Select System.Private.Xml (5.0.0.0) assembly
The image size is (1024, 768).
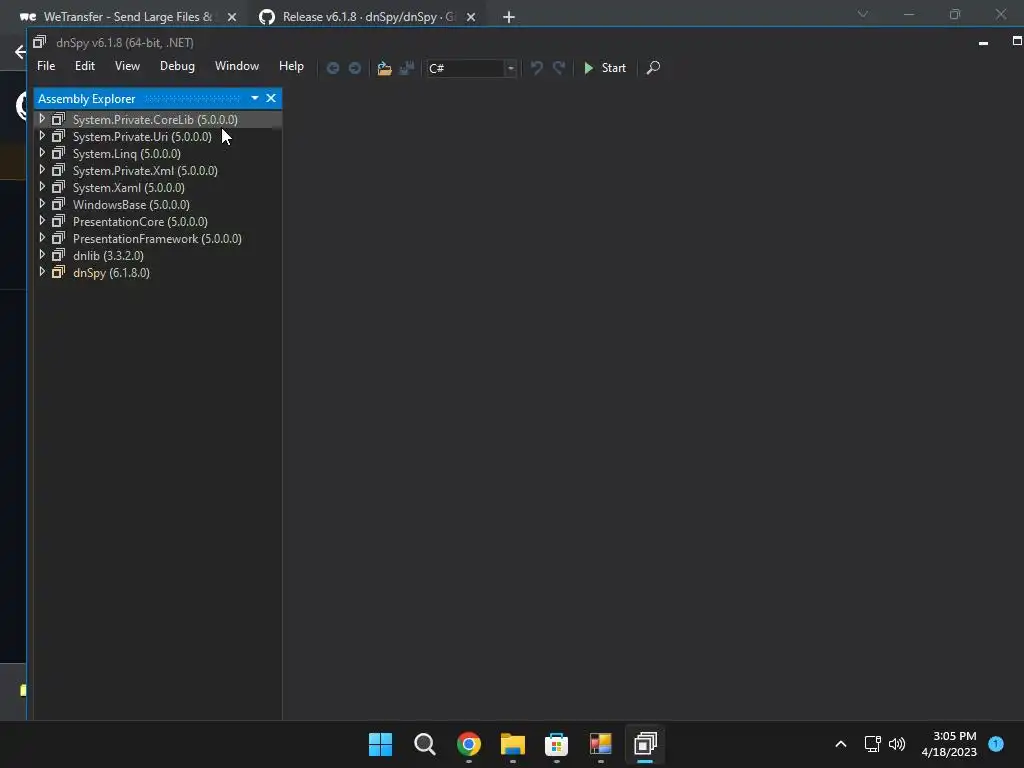(145, 170)
